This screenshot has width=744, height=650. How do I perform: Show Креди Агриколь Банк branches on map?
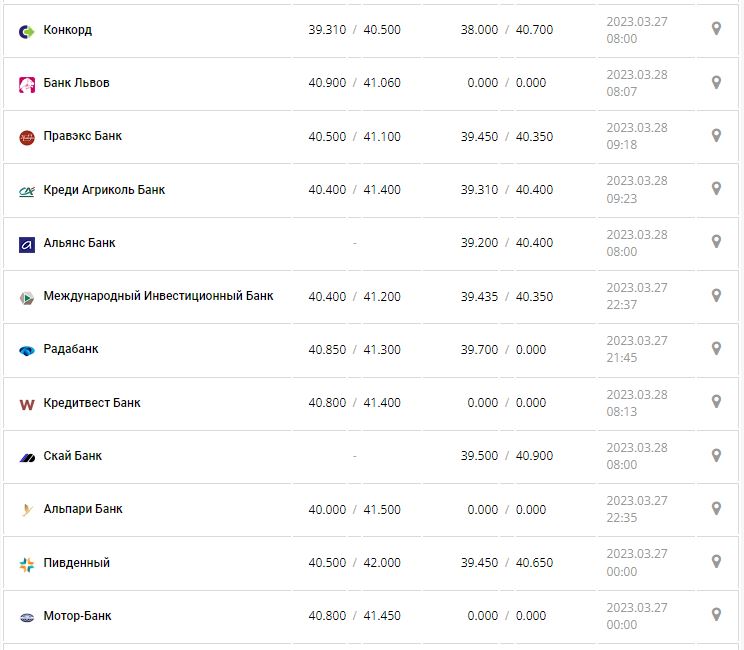716,188
